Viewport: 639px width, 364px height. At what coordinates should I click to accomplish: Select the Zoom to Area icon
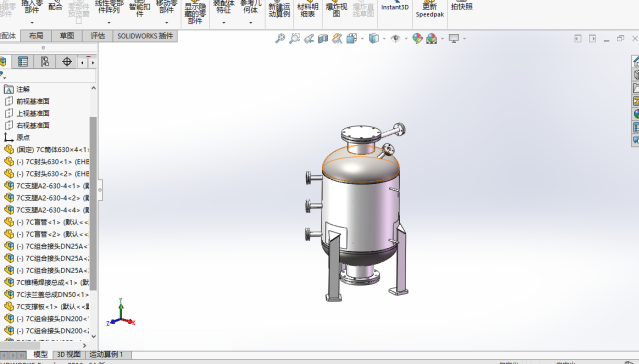[294, 39]
